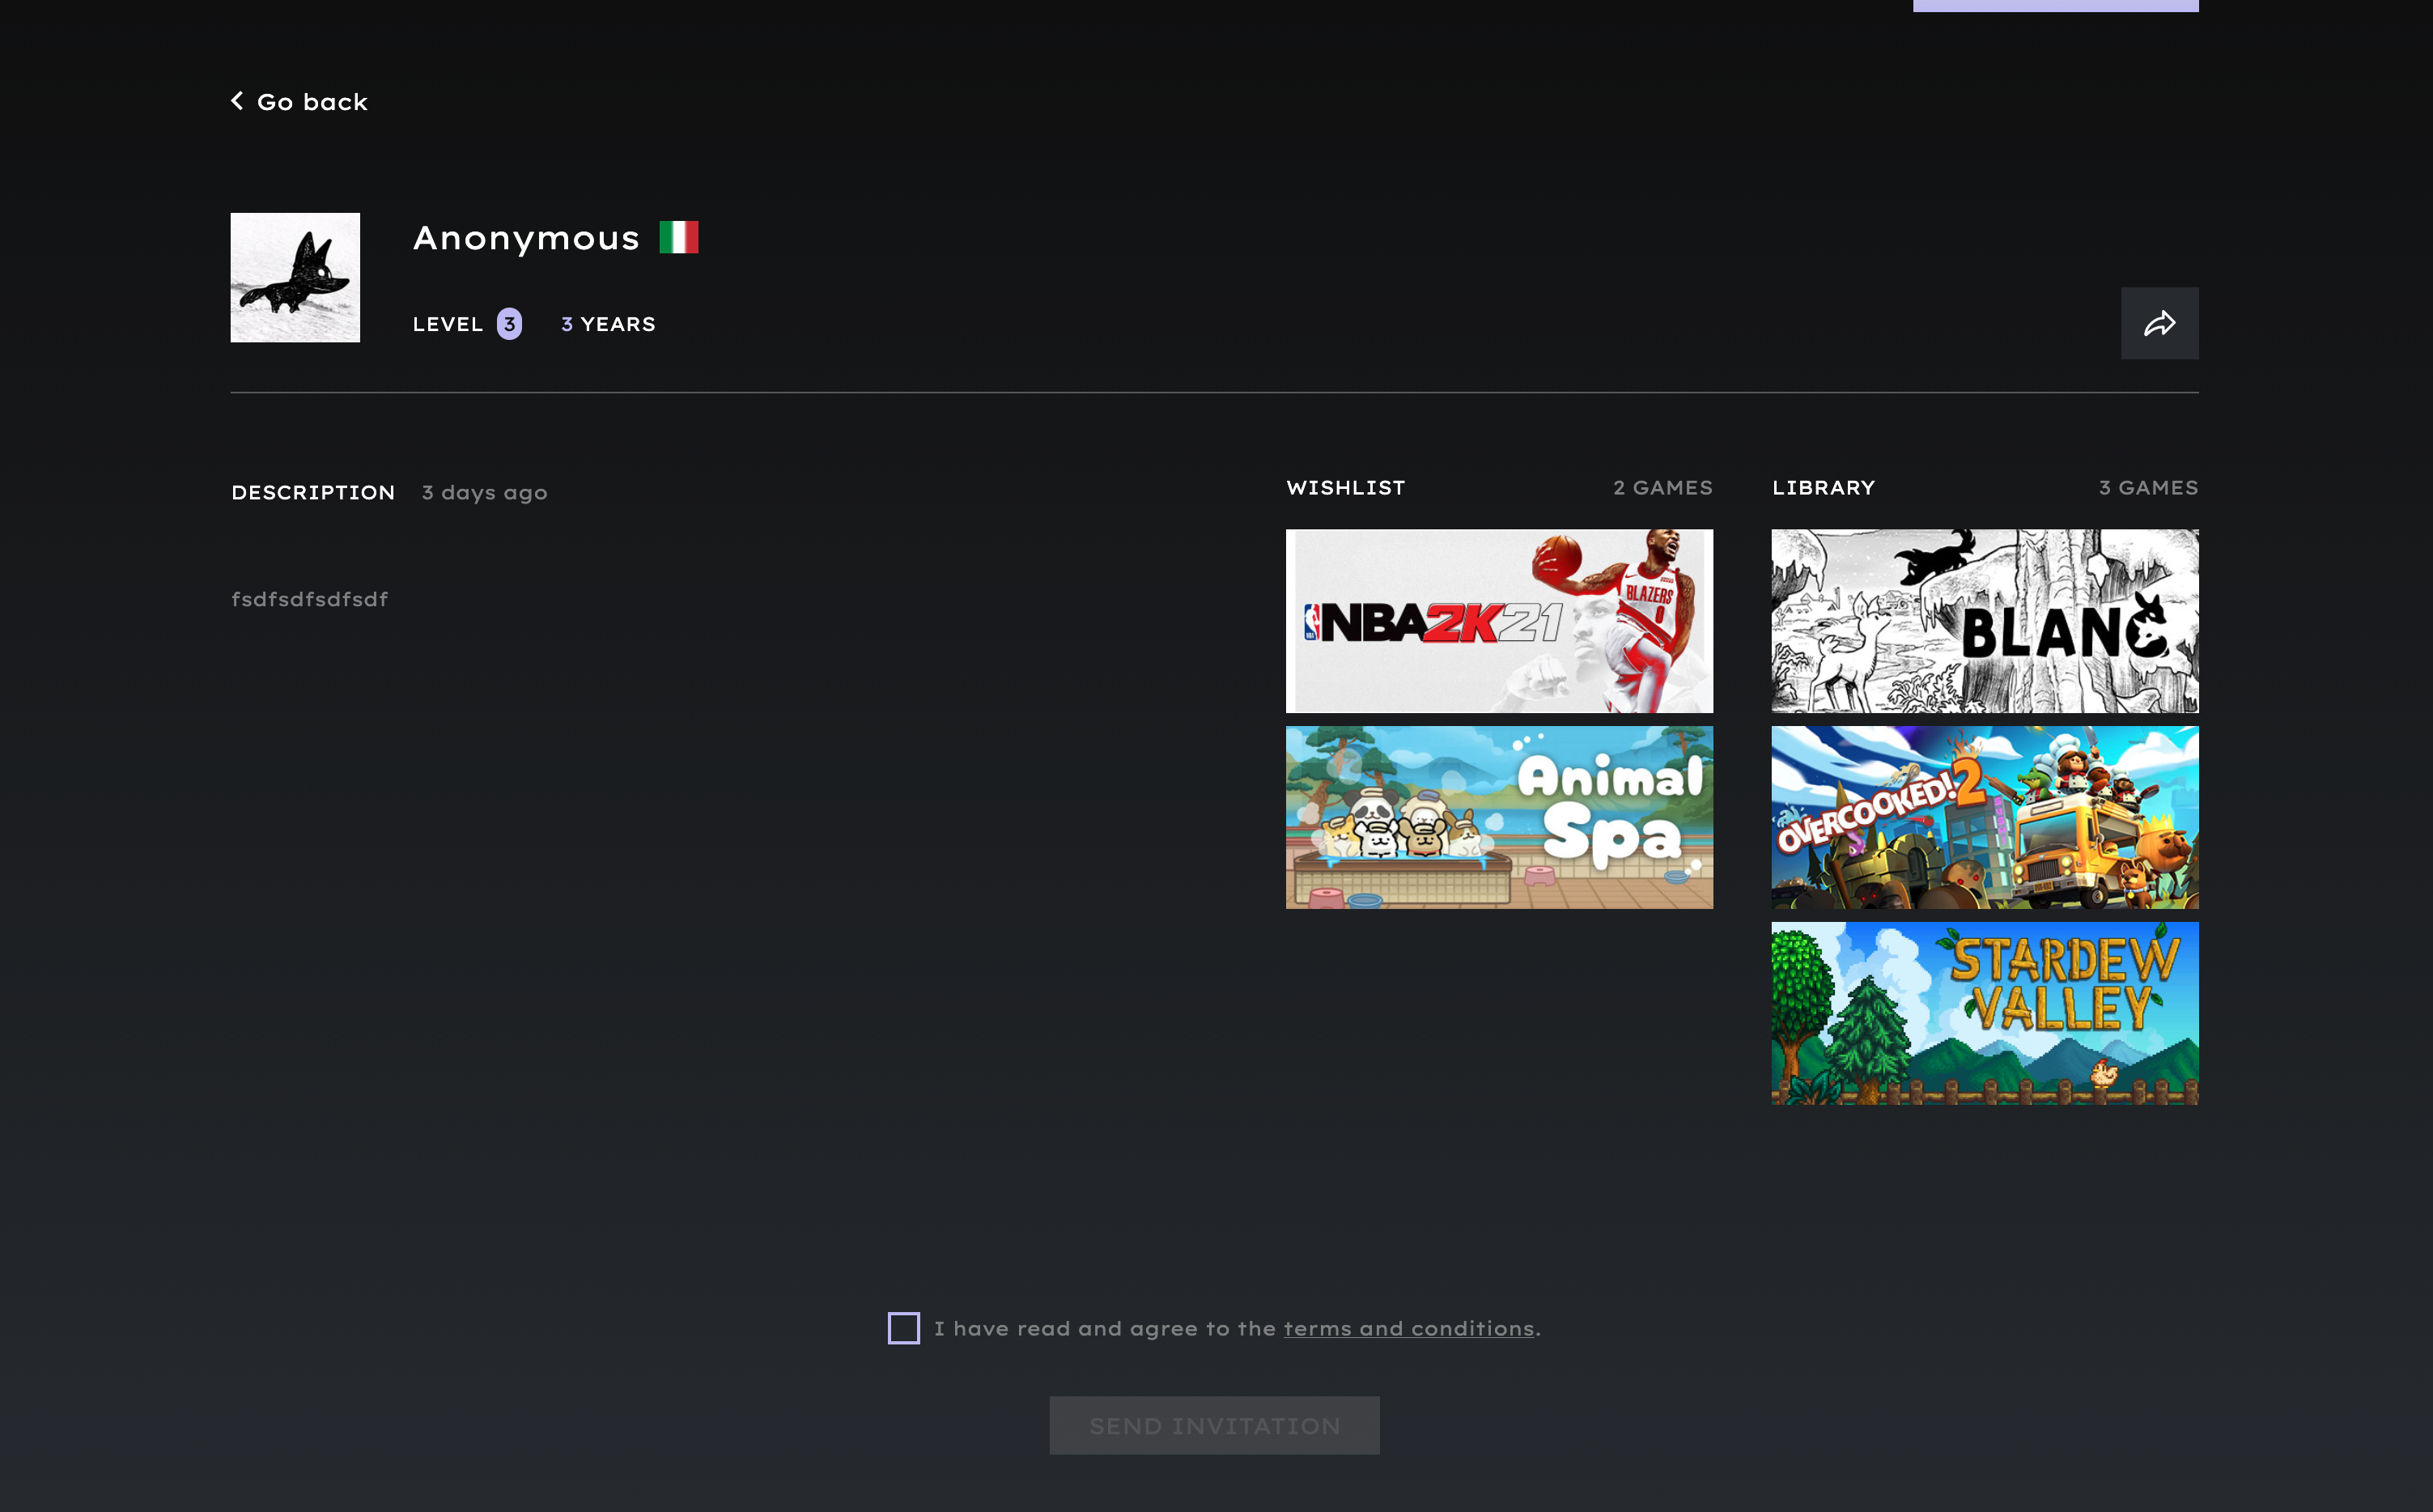This screenshot has width=2433, height=1512.
Task: Click the Go back text link
Action: pyautogui.click(x=312, y=102)
